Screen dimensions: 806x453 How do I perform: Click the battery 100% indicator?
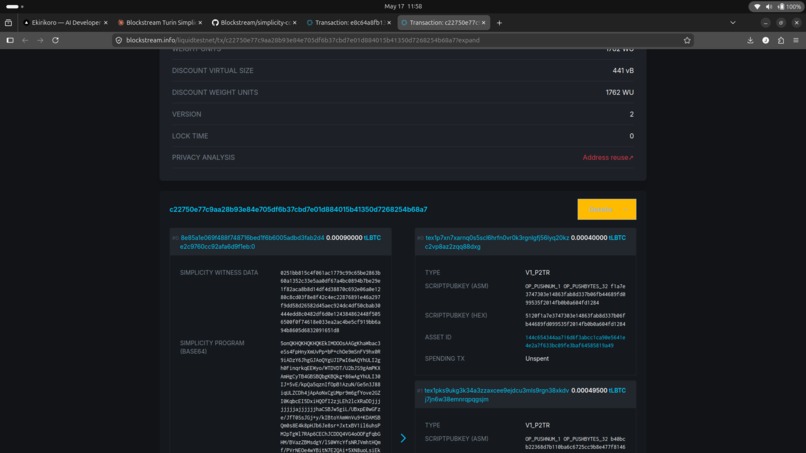pyautogui.click(x=789, y=6)
